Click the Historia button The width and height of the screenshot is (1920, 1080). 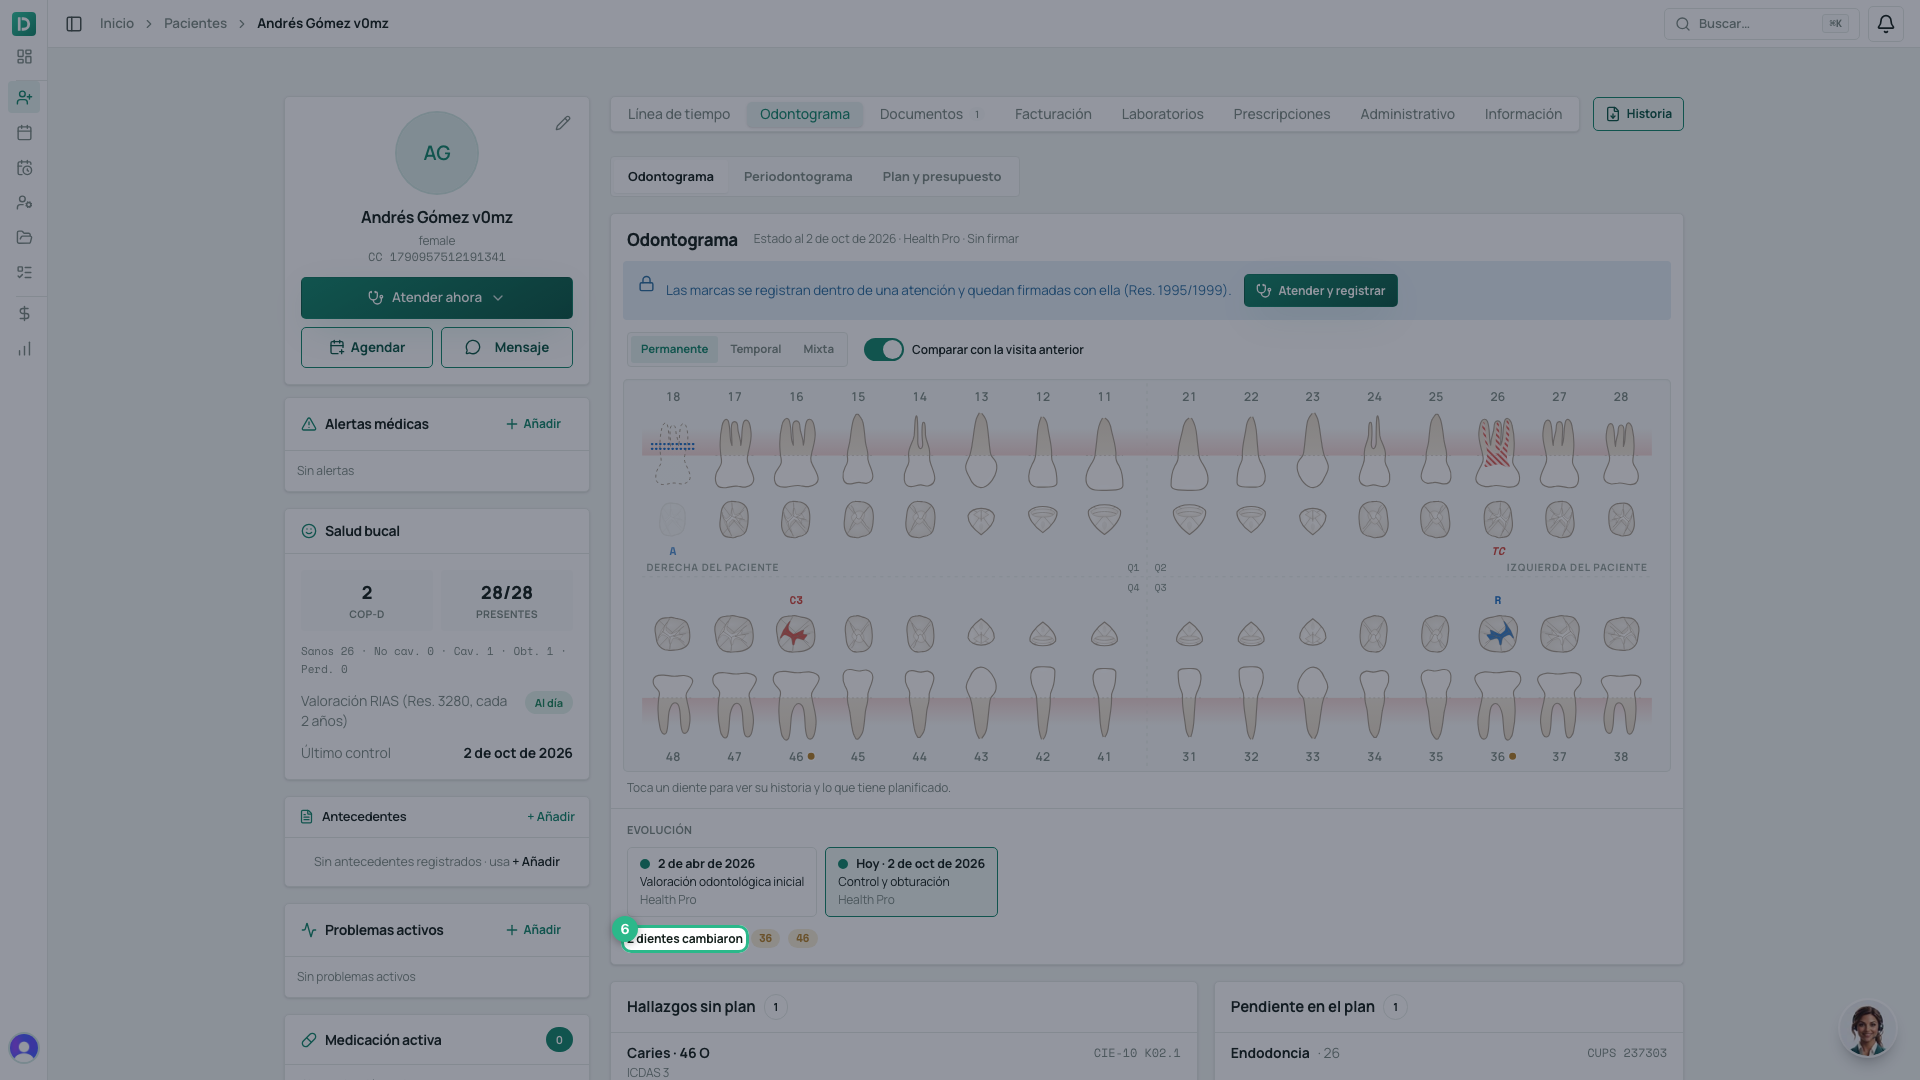click(1638, 114)
